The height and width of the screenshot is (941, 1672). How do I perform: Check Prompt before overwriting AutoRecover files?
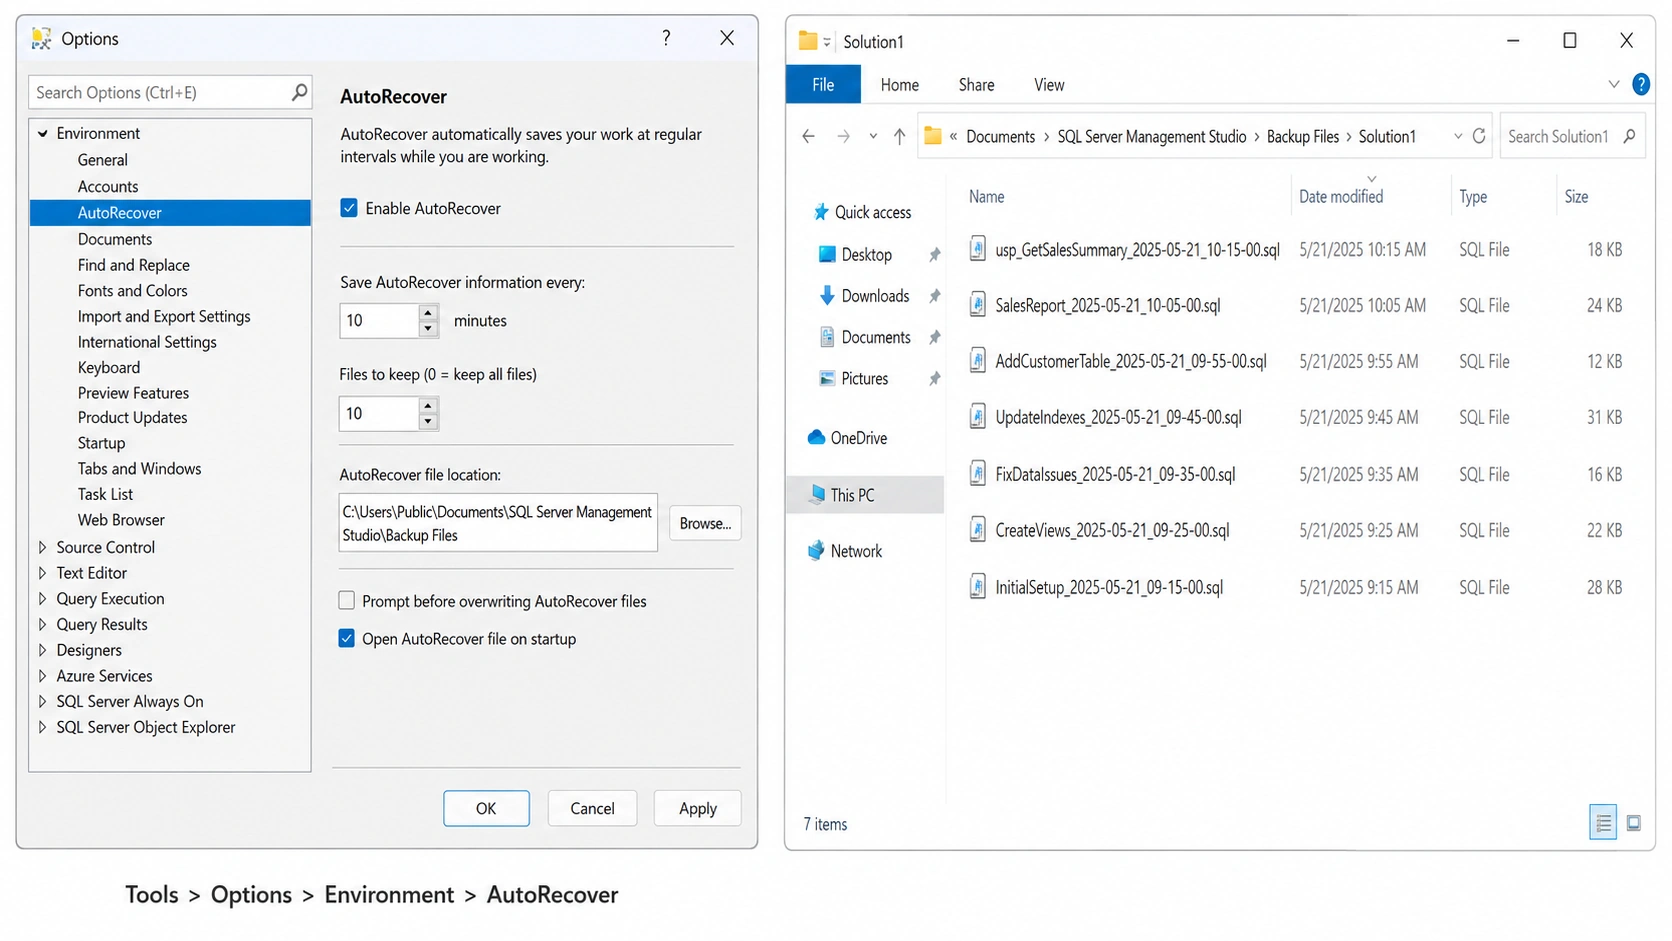click(346, 601)
